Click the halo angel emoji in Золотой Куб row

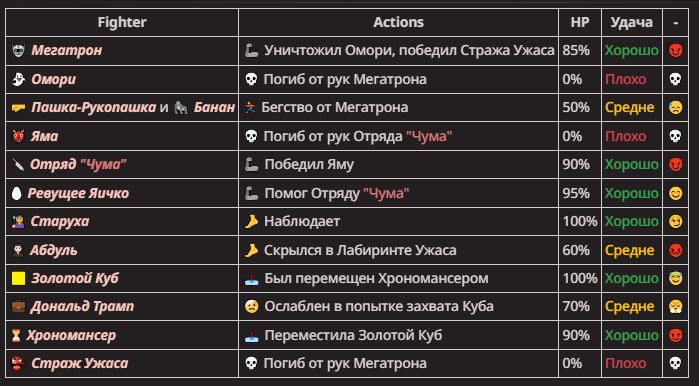675,278
